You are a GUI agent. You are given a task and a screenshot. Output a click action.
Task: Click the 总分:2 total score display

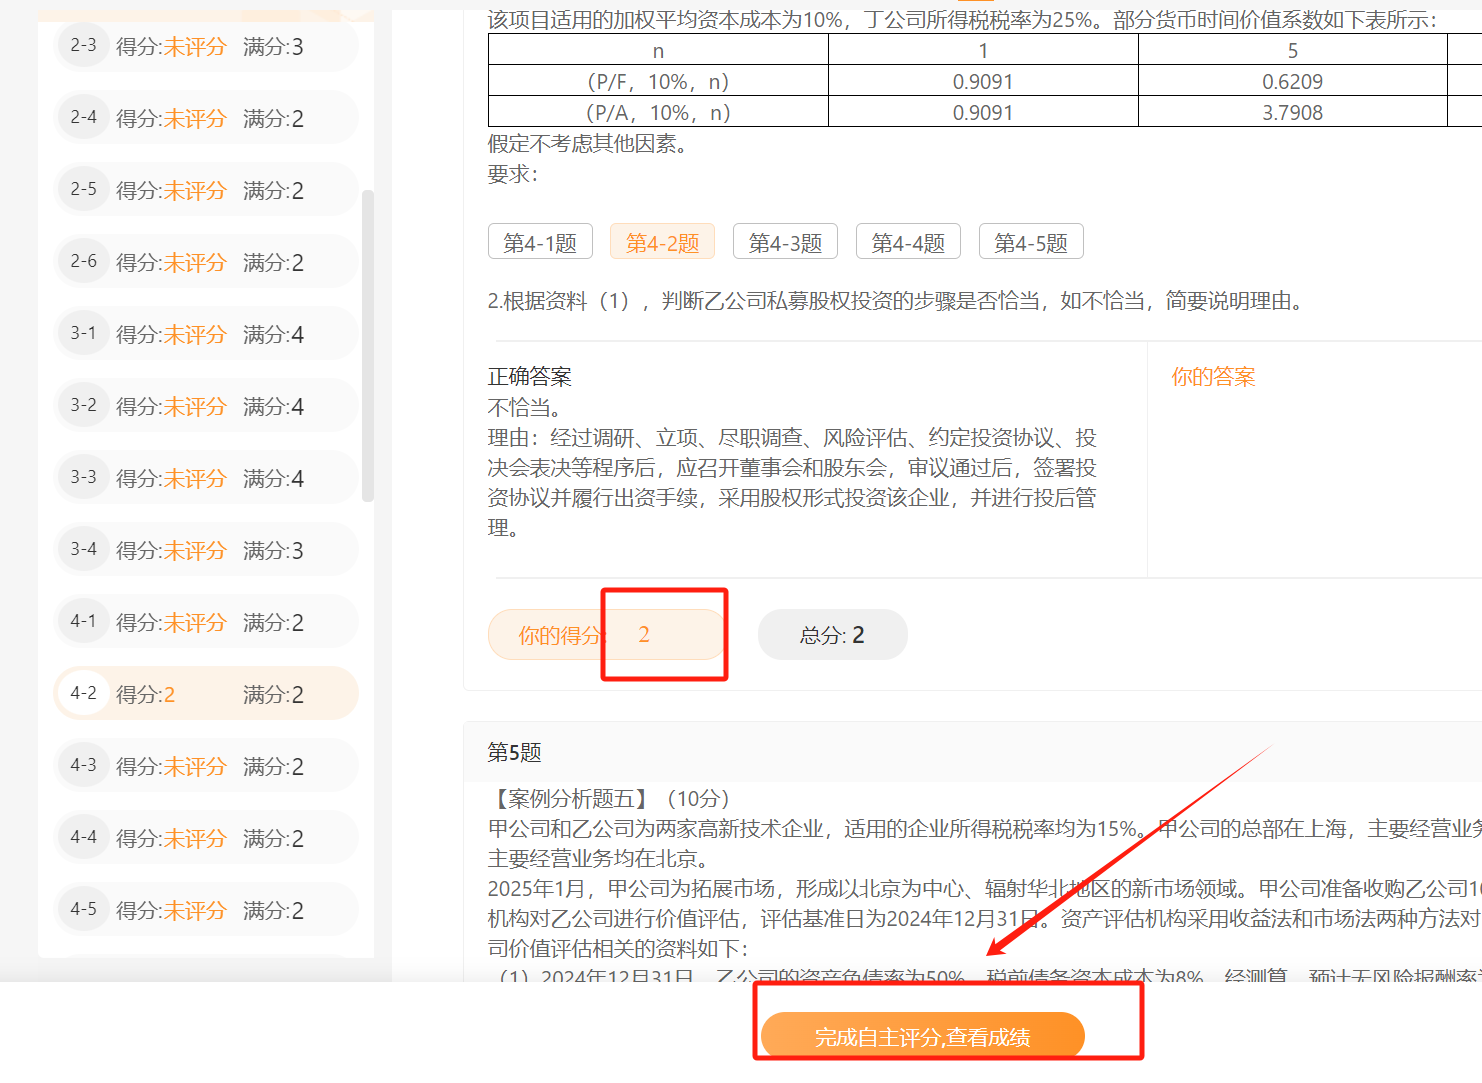click(x=833, y=634)
